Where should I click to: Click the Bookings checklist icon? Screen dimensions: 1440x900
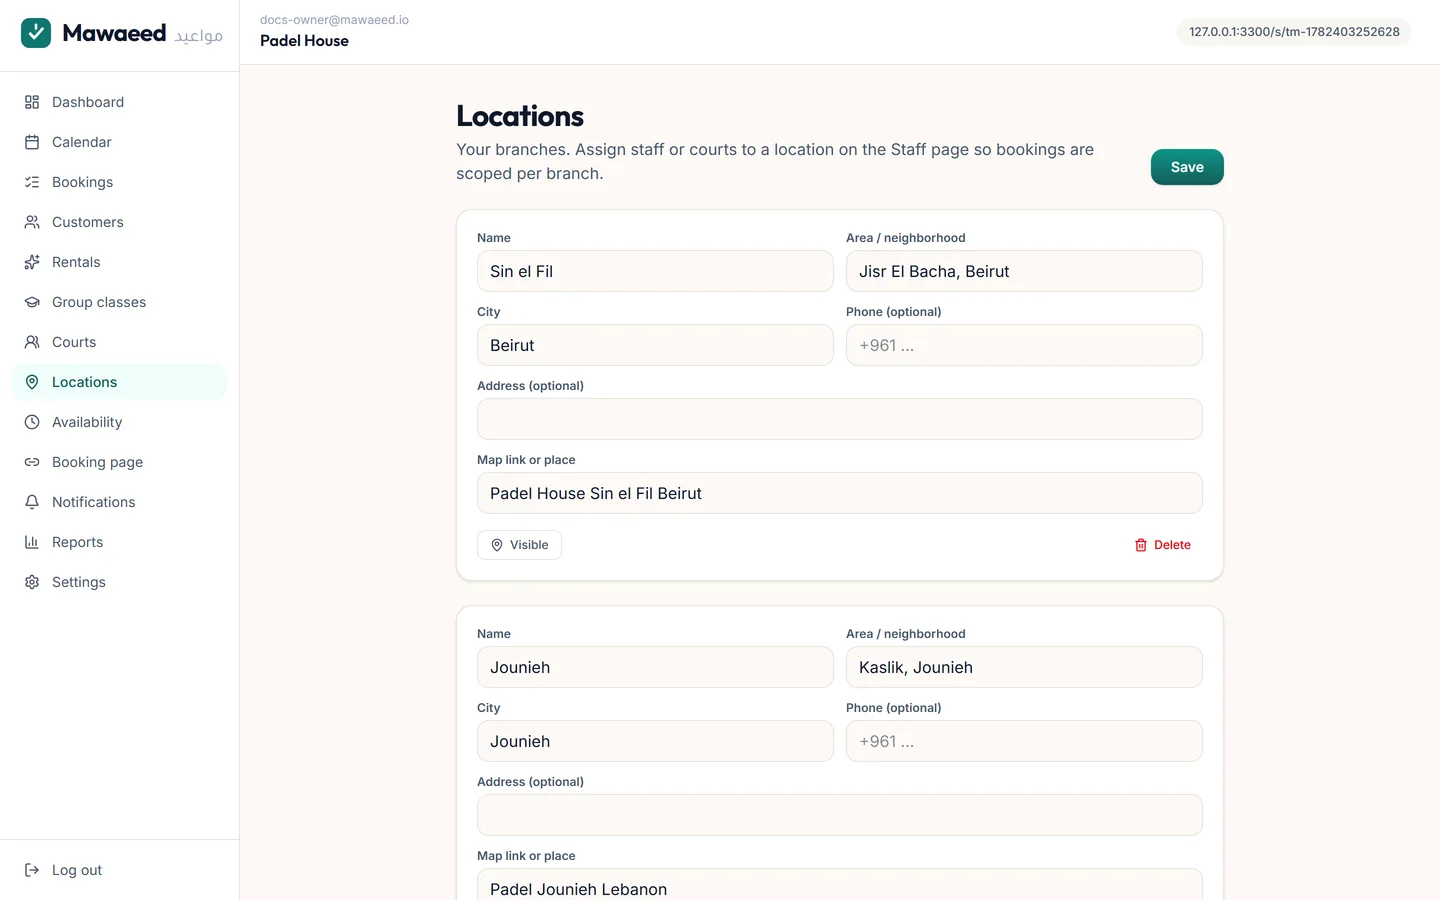tap(32, 182)
